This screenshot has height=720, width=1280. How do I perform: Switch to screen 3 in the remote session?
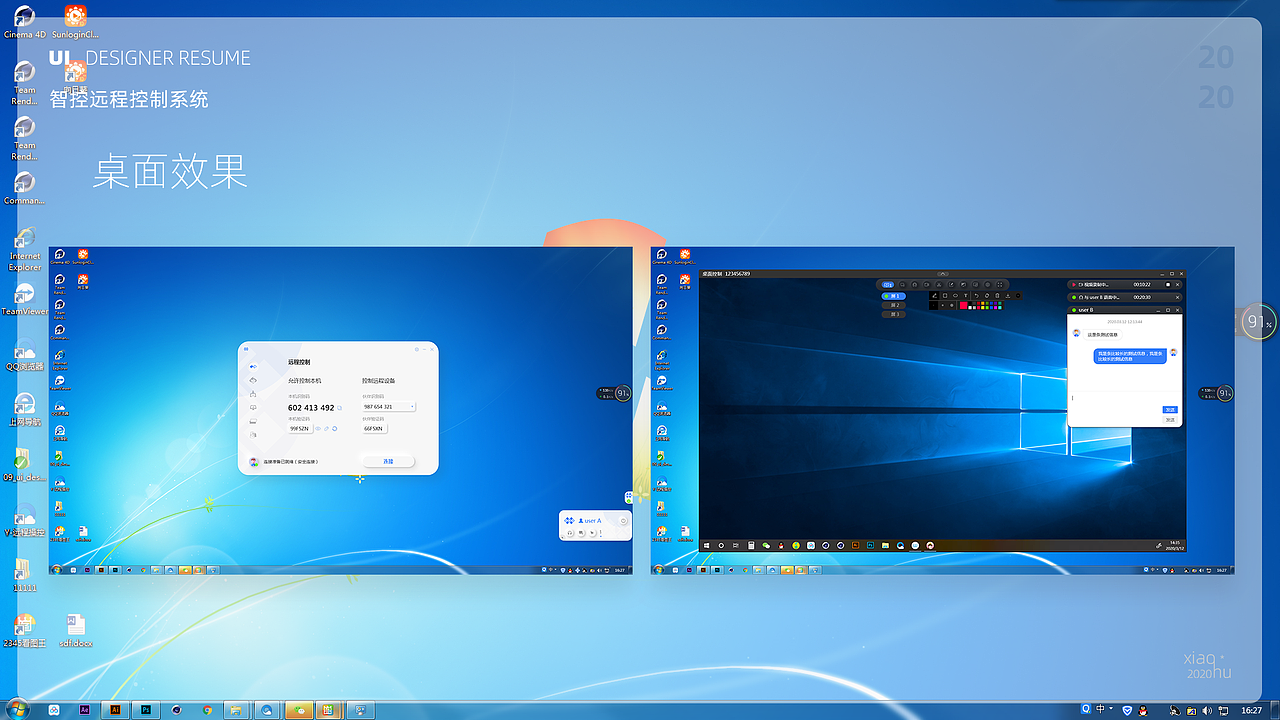click(893, 314)
